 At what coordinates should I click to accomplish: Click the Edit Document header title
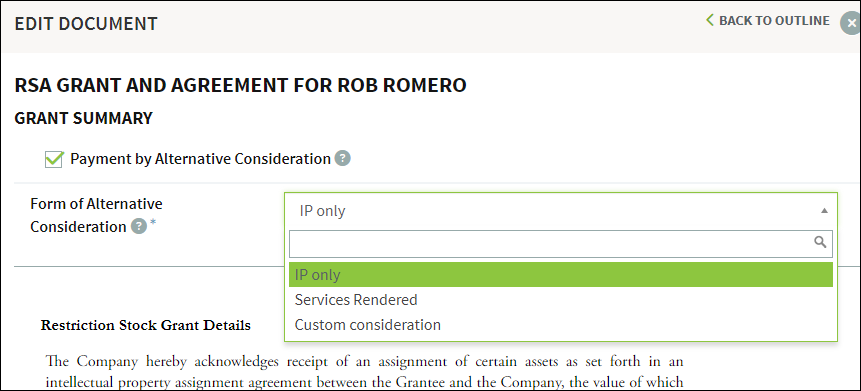(86, 24)
